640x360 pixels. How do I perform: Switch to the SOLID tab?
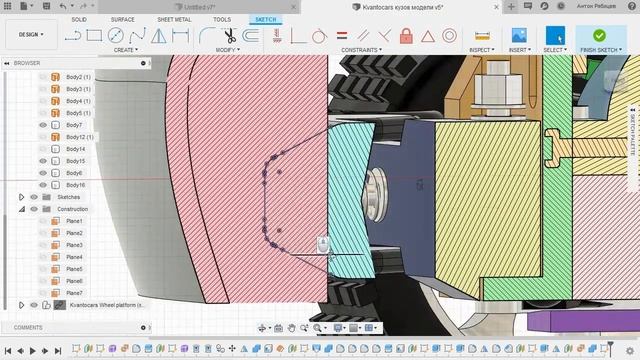(x=79, y=20)
